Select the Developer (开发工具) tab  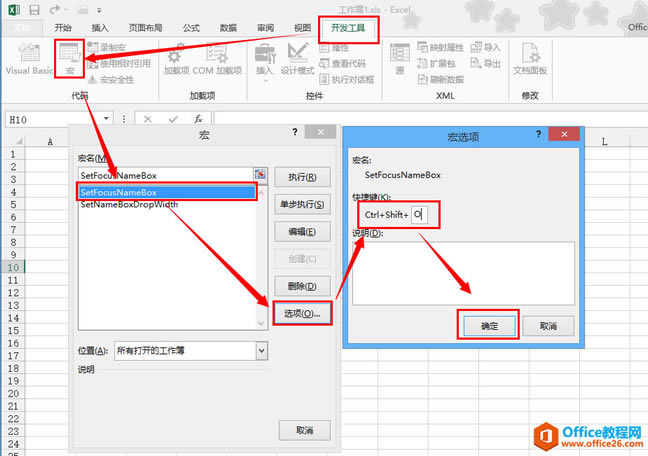348,28
